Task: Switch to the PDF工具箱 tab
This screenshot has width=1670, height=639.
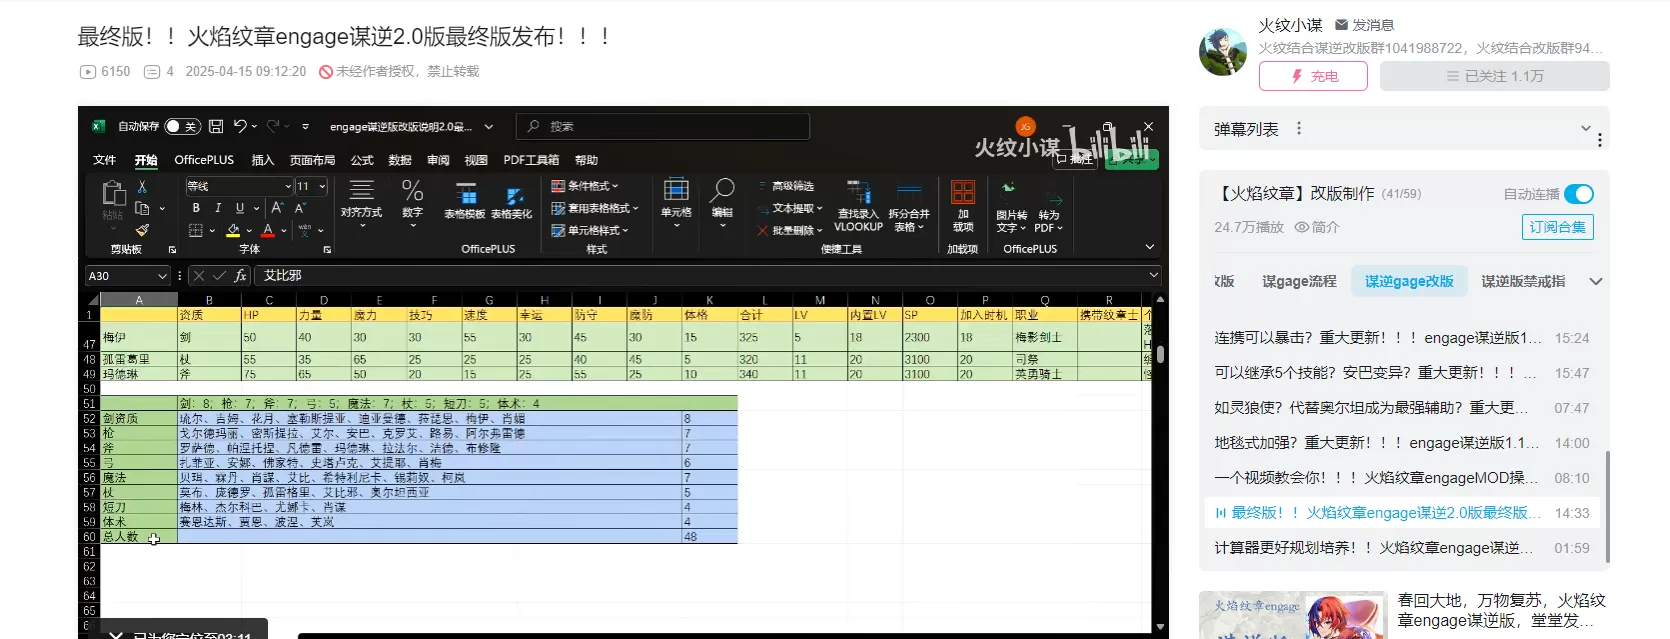Action: tap(531, 160)
